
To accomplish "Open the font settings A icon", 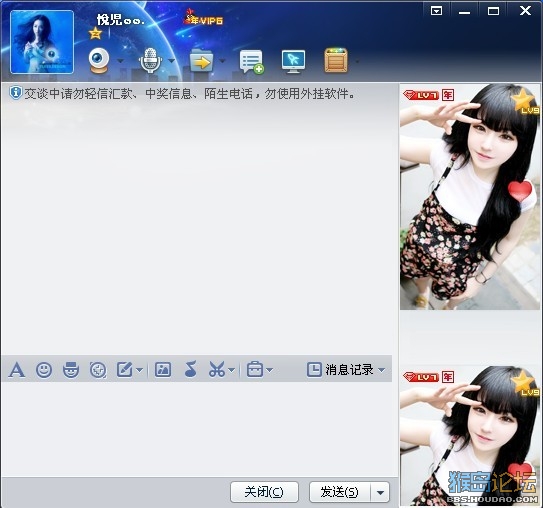I will pos(17,370).
